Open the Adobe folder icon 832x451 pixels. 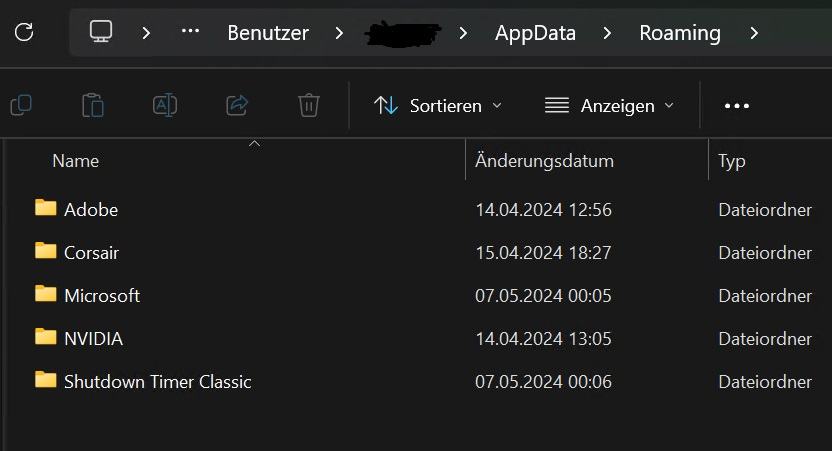point(45,208)
